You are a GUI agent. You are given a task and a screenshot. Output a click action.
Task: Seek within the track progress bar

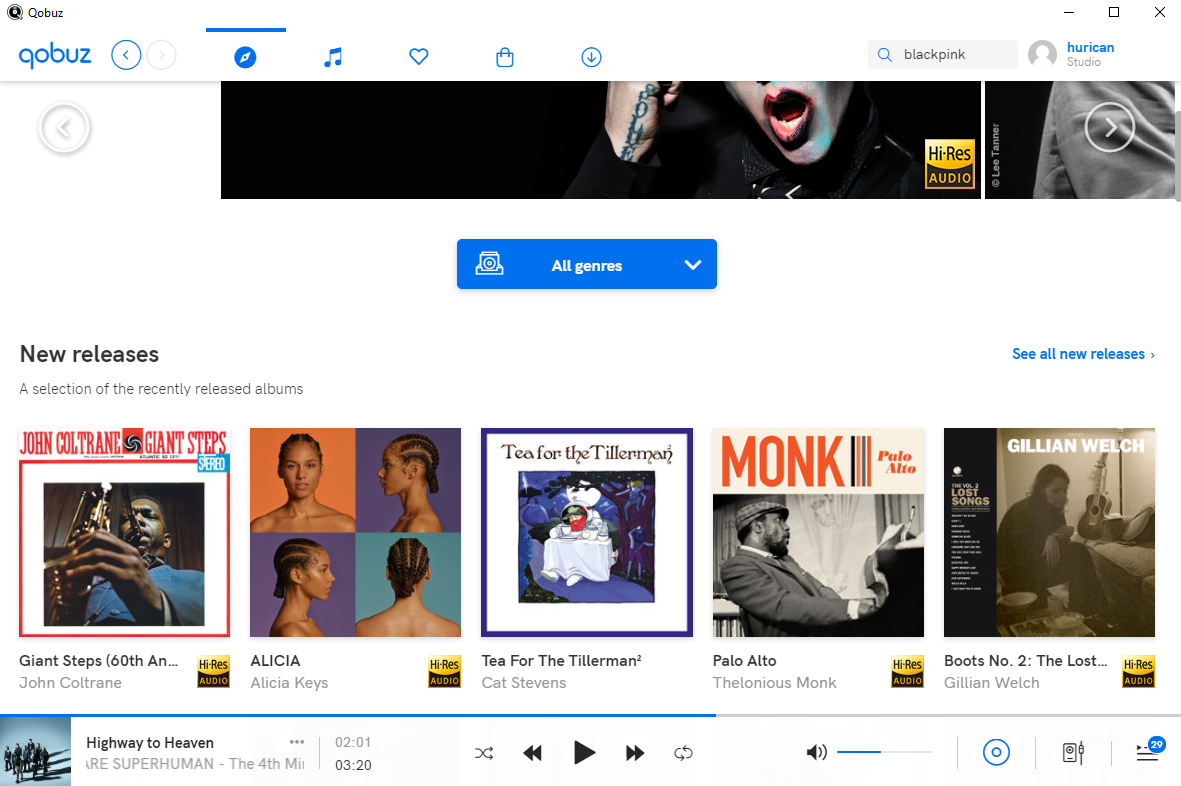[590, 715]
